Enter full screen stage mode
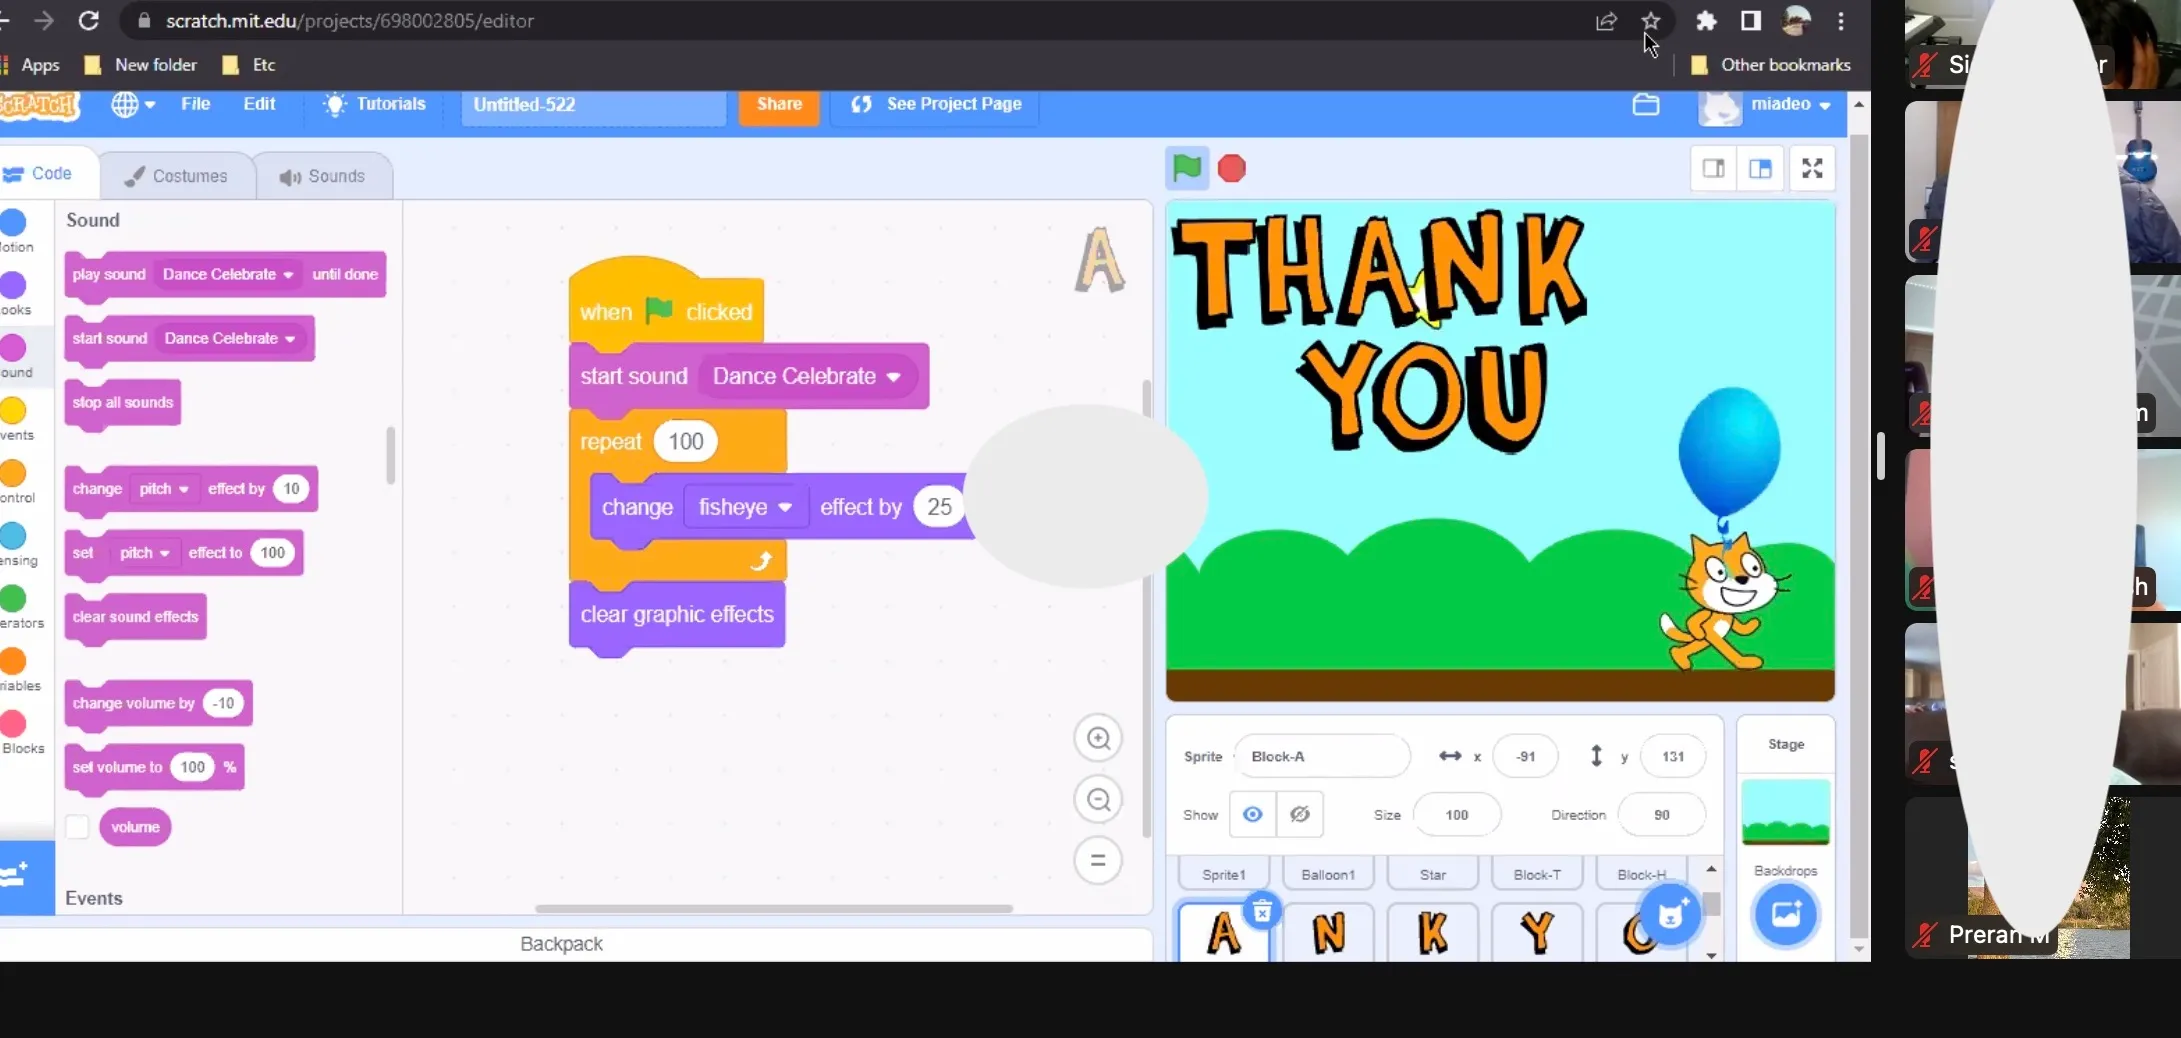2181x1038 pixels. pos(1811,168)
